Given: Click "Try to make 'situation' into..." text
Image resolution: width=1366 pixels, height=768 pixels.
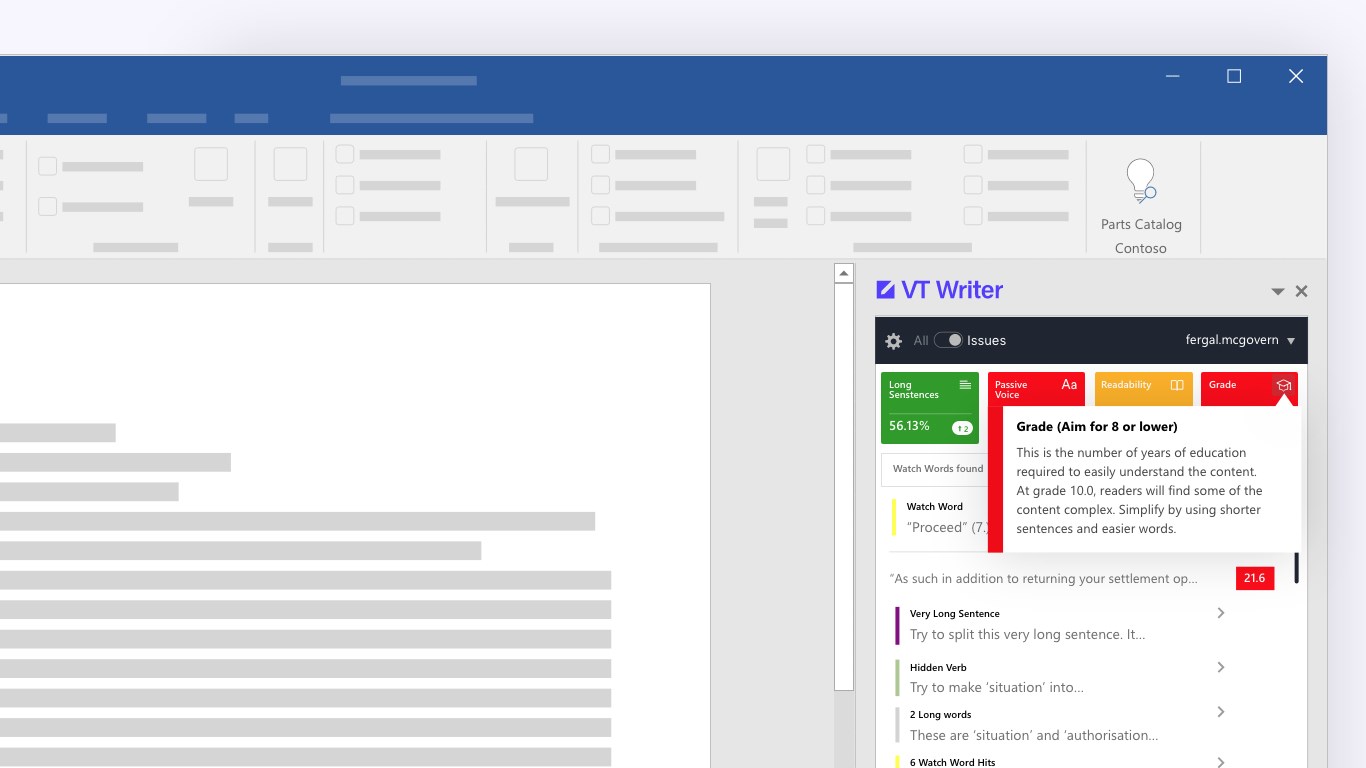Looking at the screenshot, I should (997, 687).
